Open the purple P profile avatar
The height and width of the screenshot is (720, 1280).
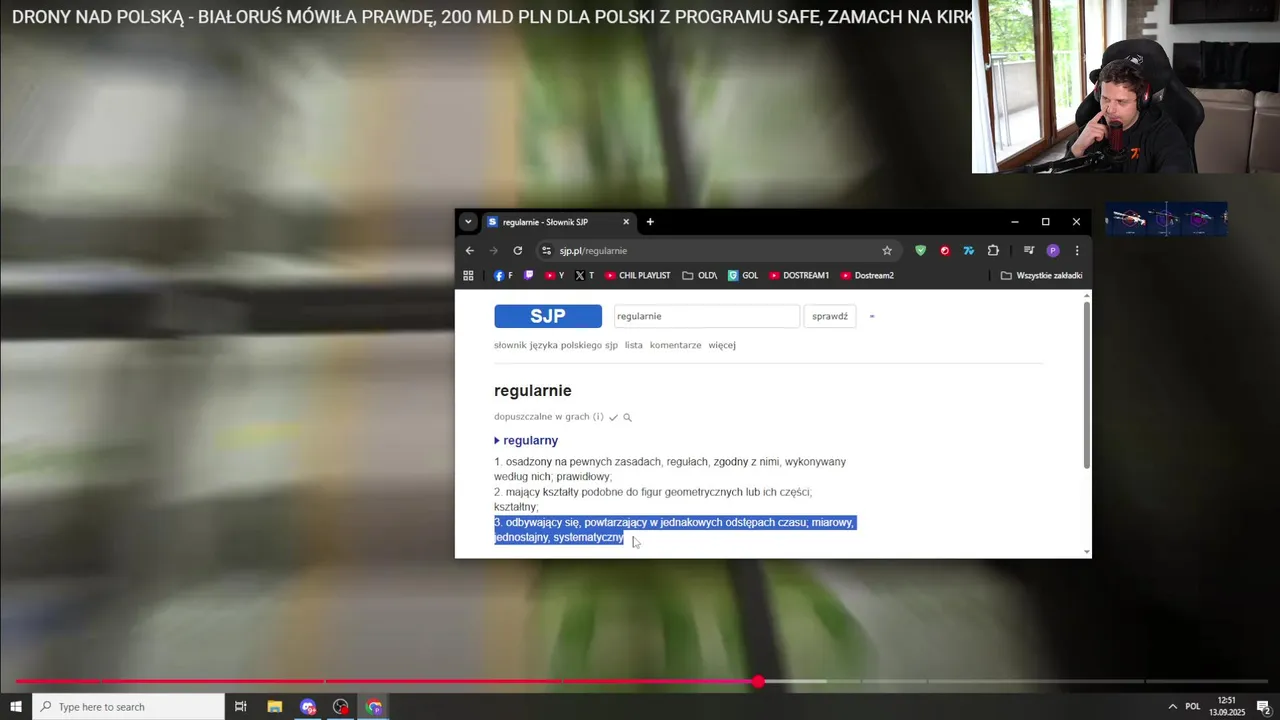coord(1053,251)
